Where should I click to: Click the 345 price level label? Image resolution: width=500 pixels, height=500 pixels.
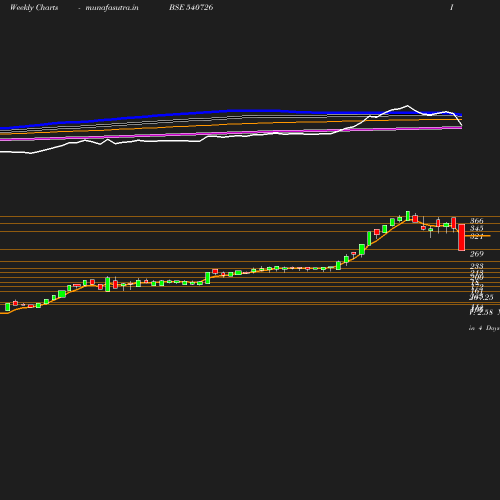(x=477, y=229)
